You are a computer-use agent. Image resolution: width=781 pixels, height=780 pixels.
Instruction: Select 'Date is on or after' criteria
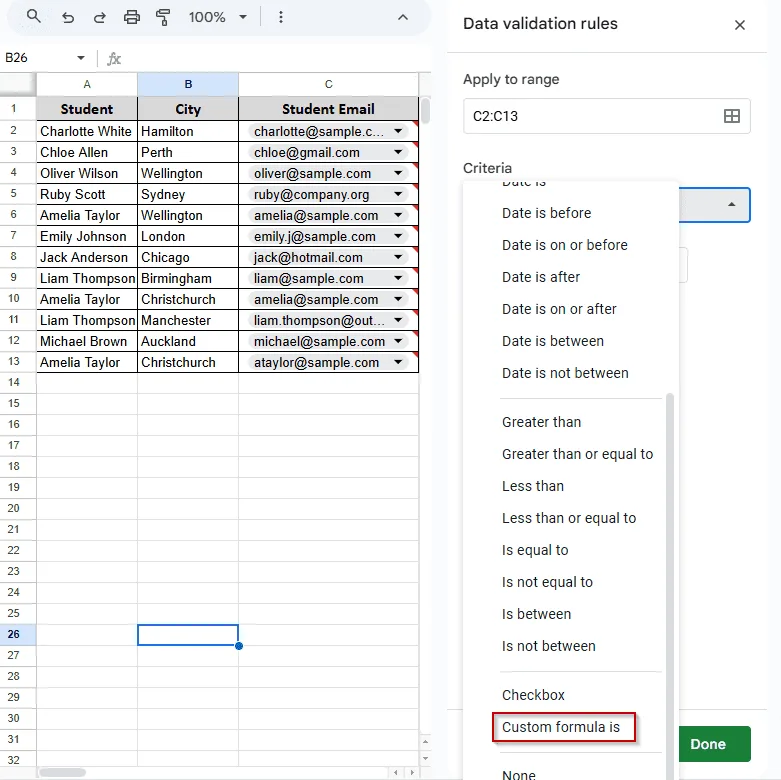coord(559,309)
